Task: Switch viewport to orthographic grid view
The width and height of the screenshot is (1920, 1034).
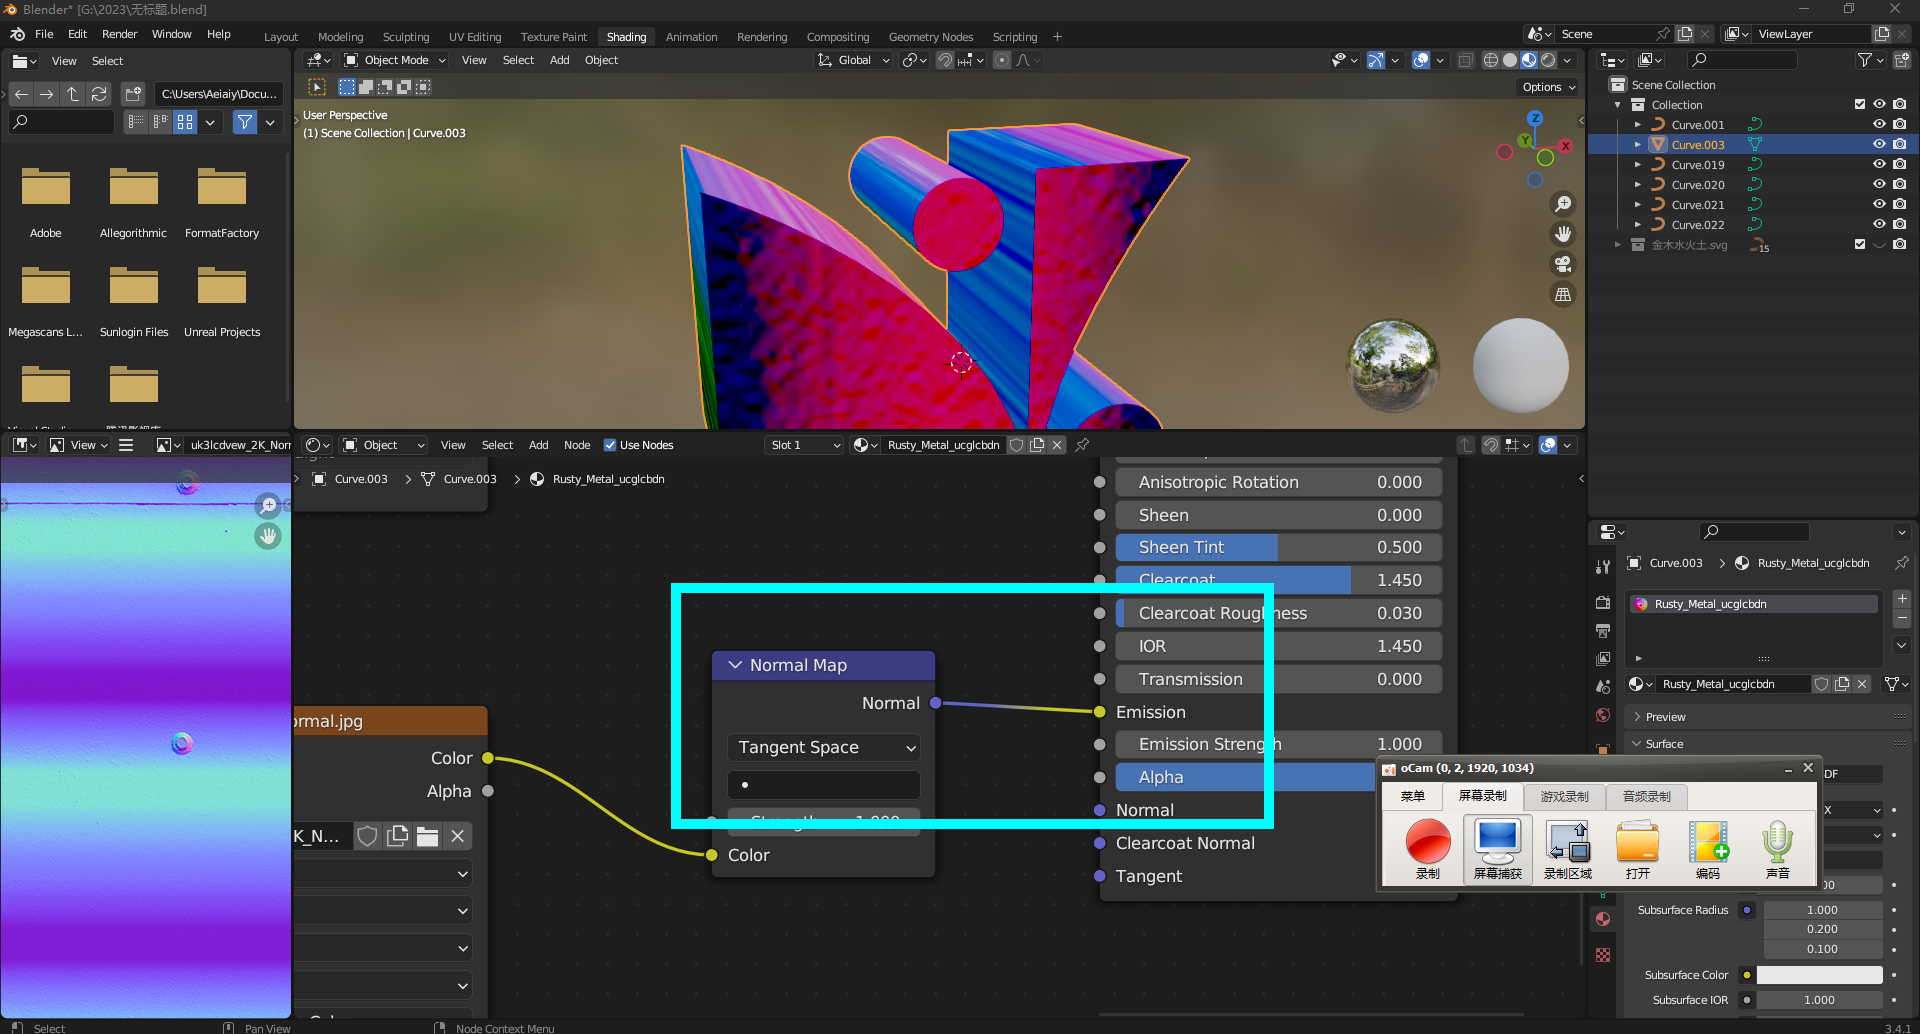Action: tap(1563, 294)
